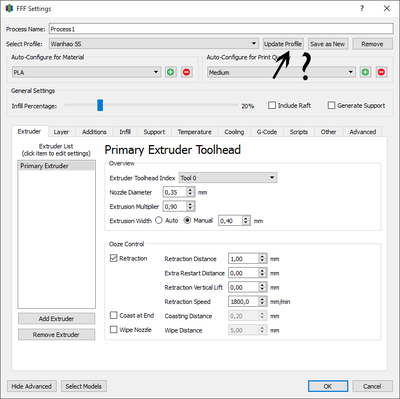Screen dimensions: 400x399
Task: Remove the PLA material configuration with red minus
Action: click(x=187, y=72)
